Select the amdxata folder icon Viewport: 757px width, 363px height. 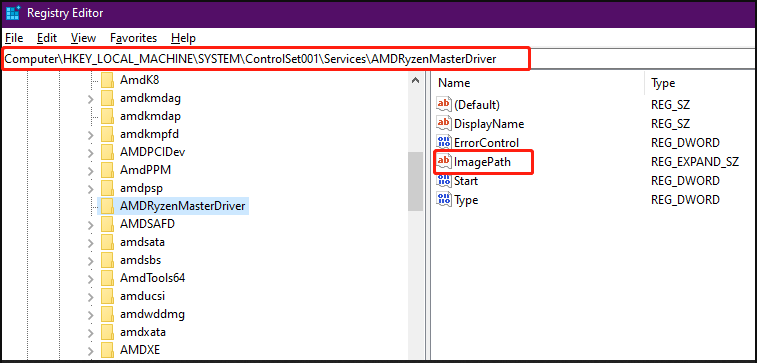tap(107, 332)
